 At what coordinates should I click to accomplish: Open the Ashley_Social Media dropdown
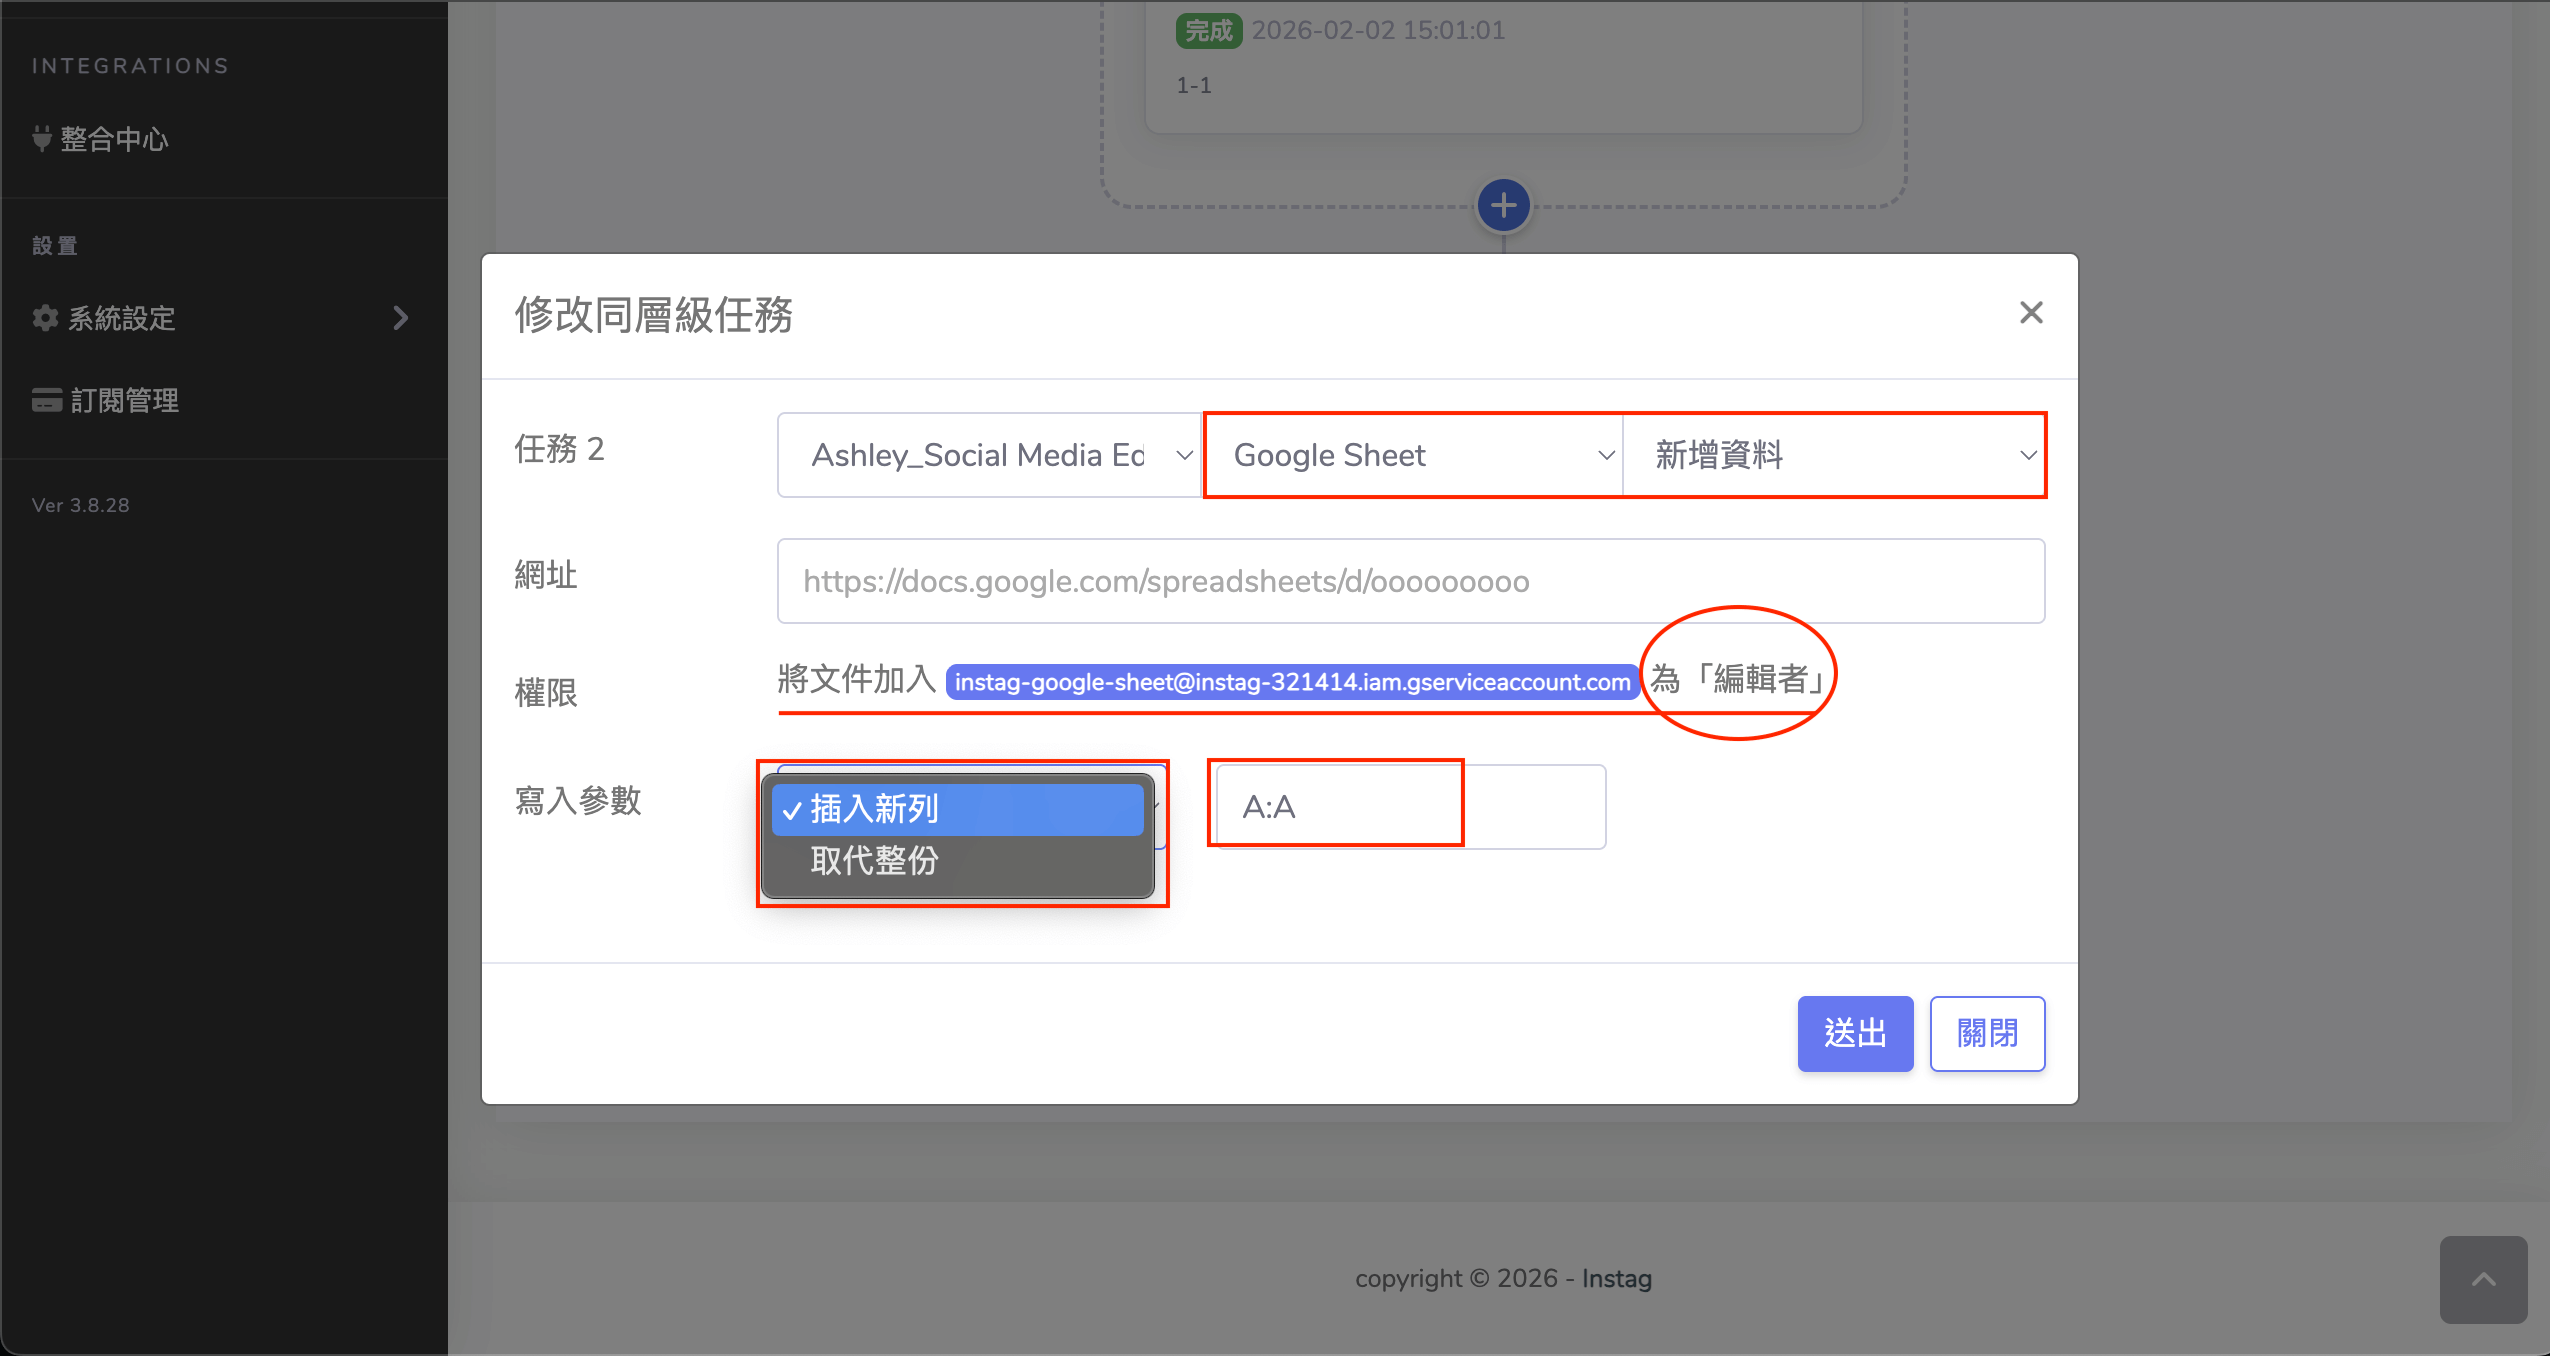coord(989,455)
